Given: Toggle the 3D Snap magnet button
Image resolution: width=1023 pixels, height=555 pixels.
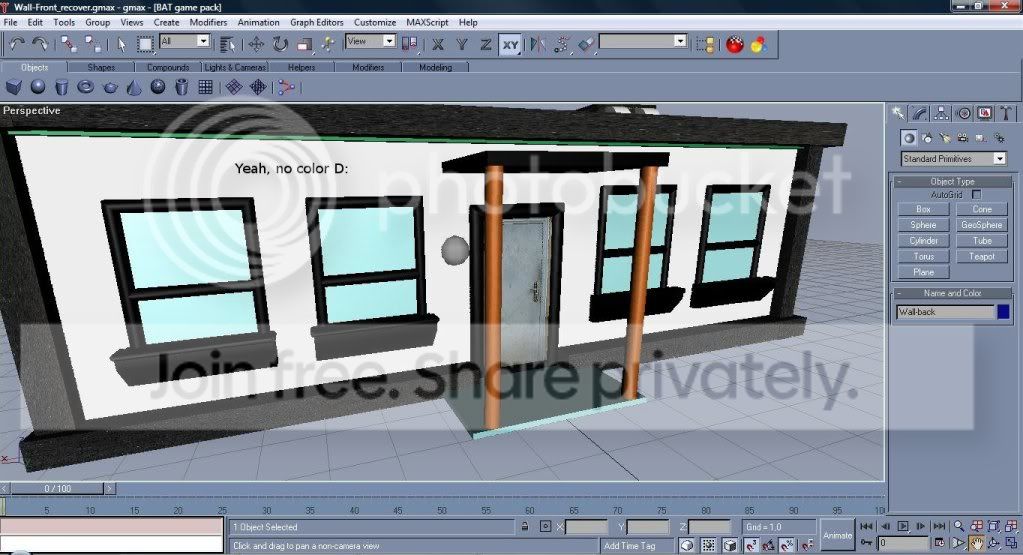Looking at the screenshot, I should pyautogui.click(x=752, y=545).
